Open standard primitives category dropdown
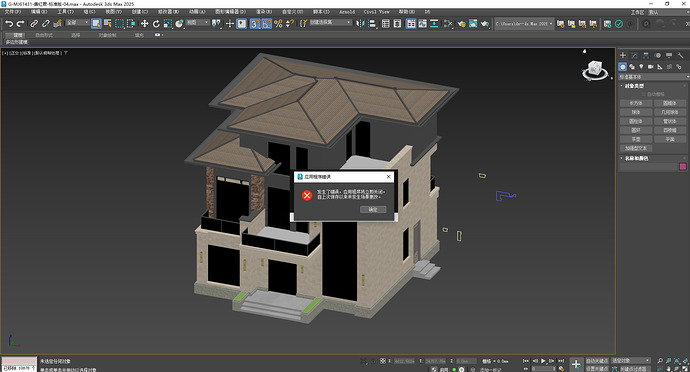The width and height of the screenshot is (690, 372). pos(653,77)
